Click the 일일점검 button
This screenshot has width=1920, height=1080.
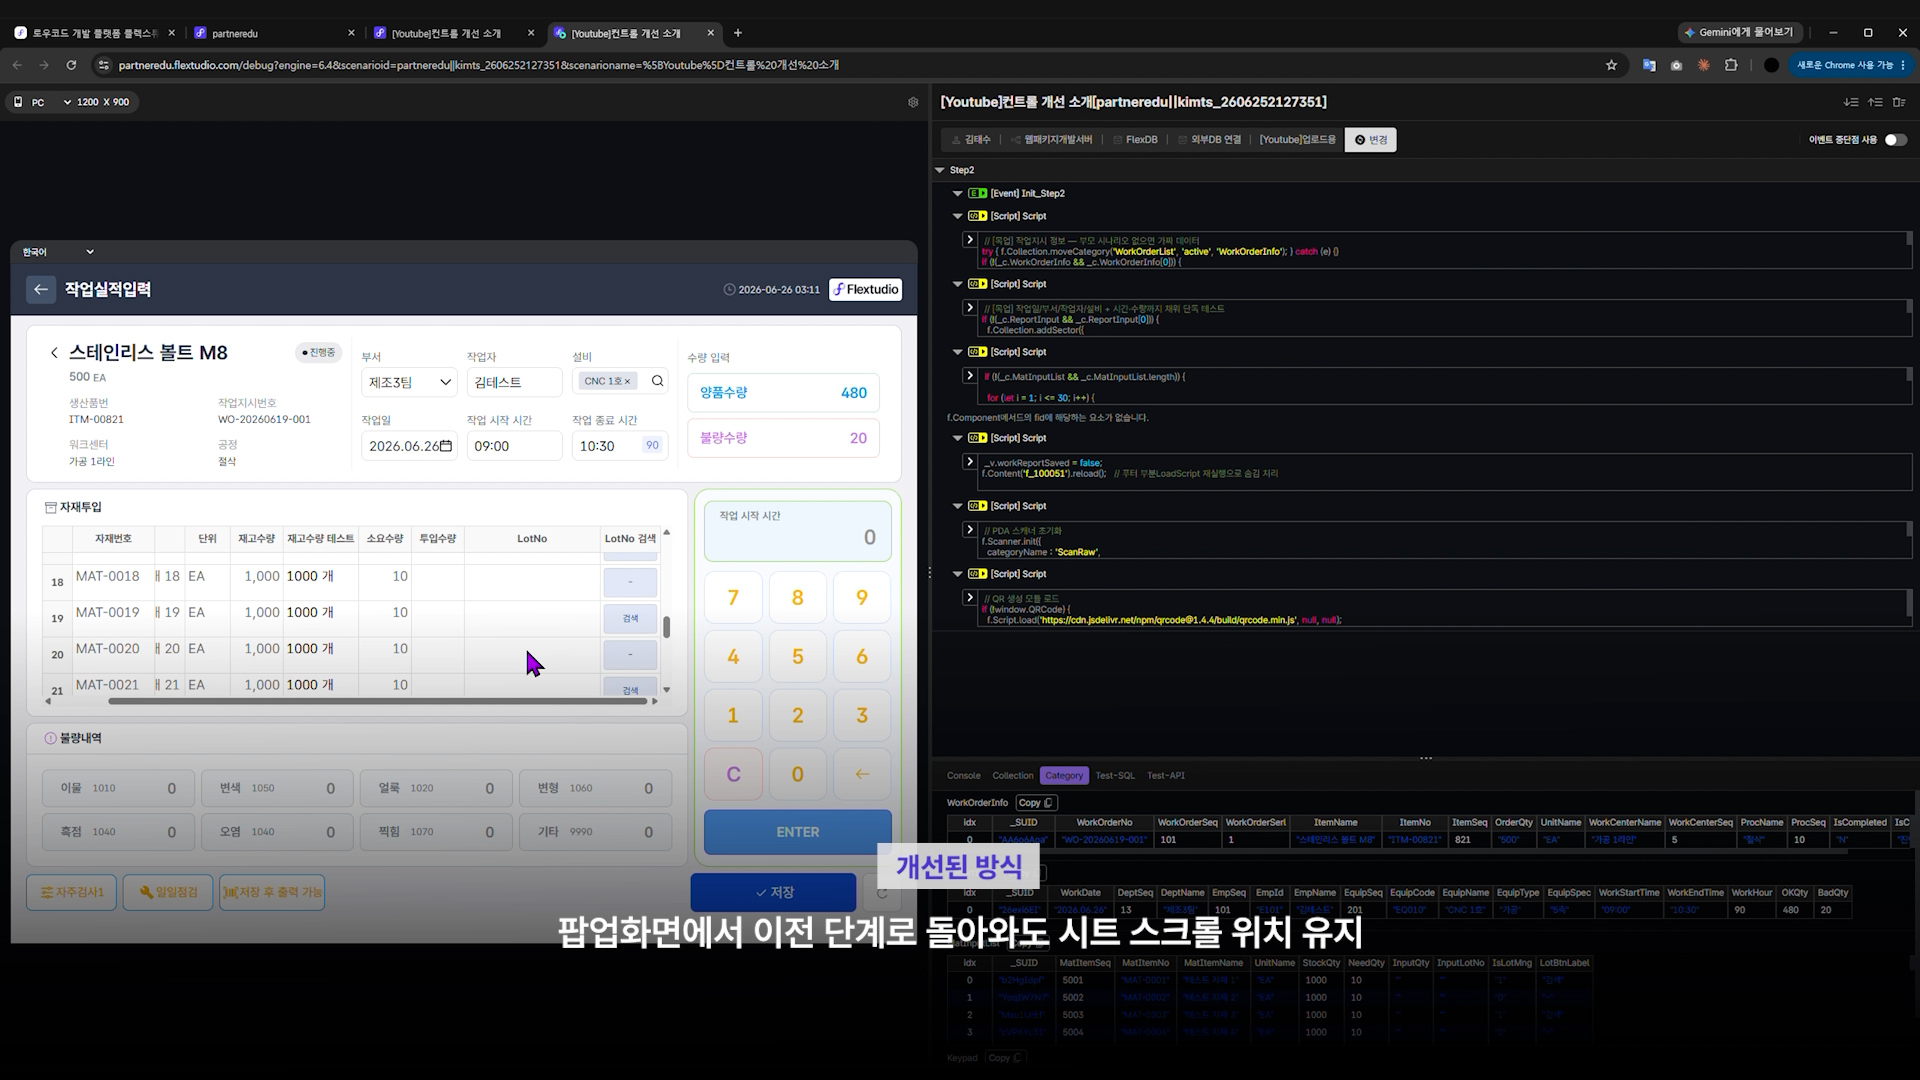[x=168, y=892]
